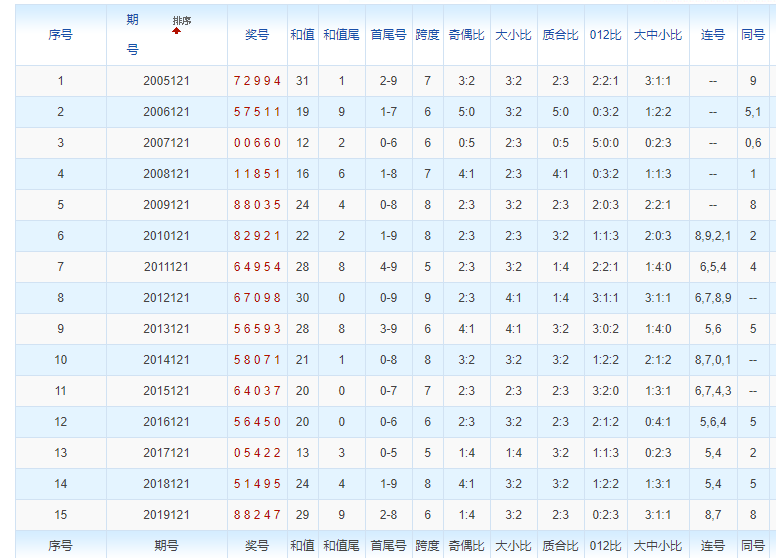Click the 同号 value 5,1
The image size is (776, 558).
point(753,112)
